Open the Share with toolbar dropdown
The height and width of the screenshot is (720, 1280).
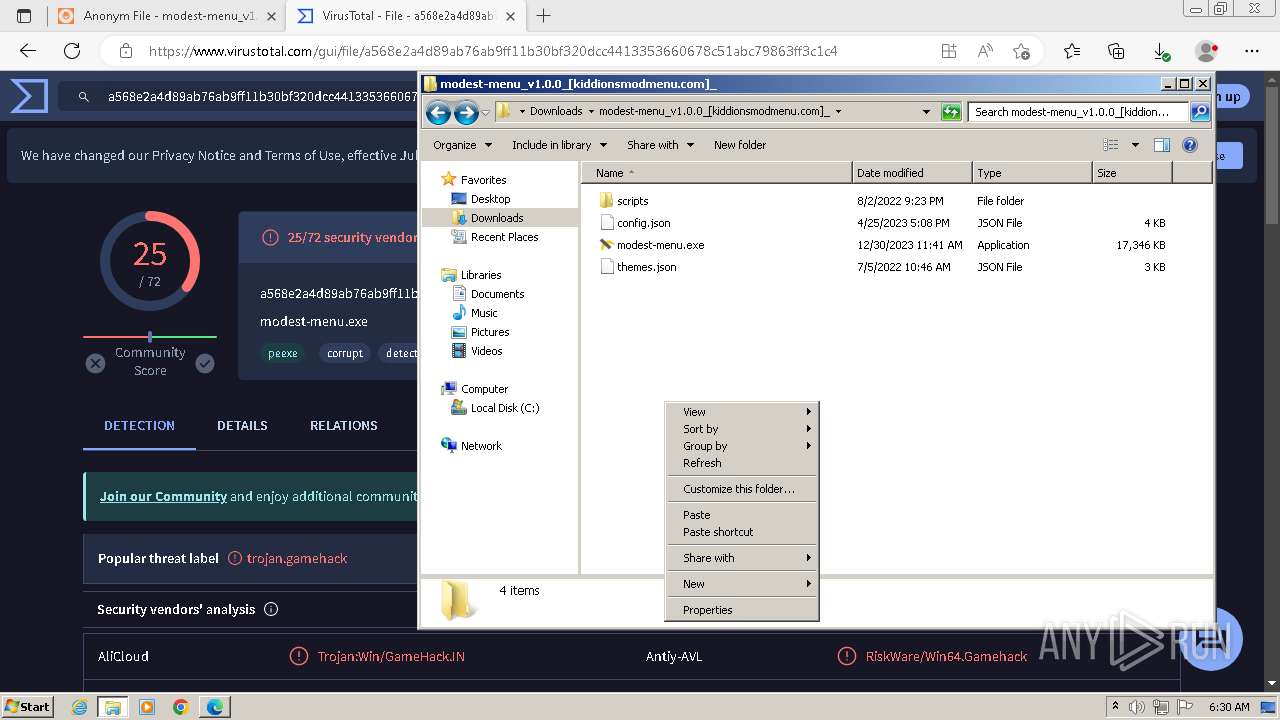point(660,145)
